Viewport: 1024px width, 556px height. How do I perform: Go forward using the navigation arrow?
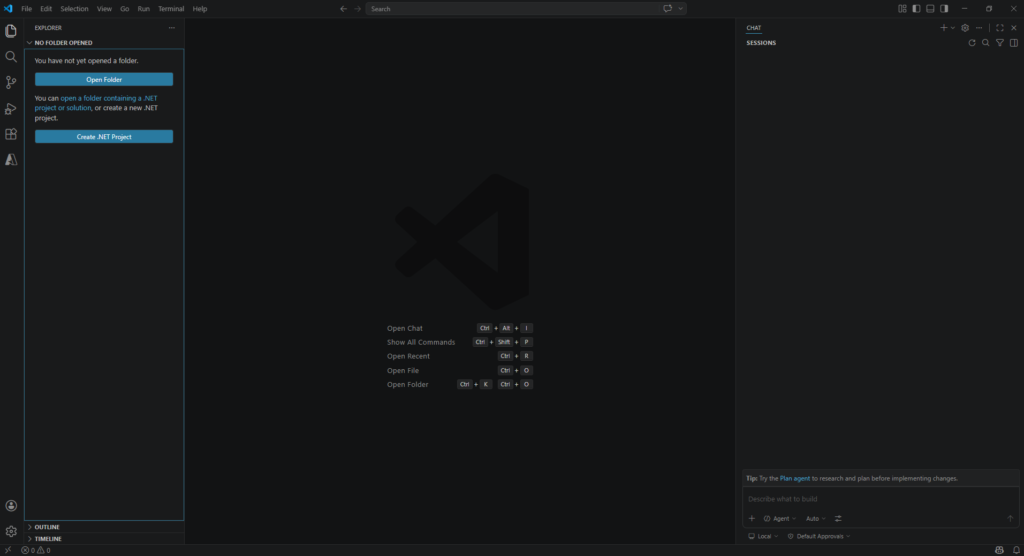[357, 9]
